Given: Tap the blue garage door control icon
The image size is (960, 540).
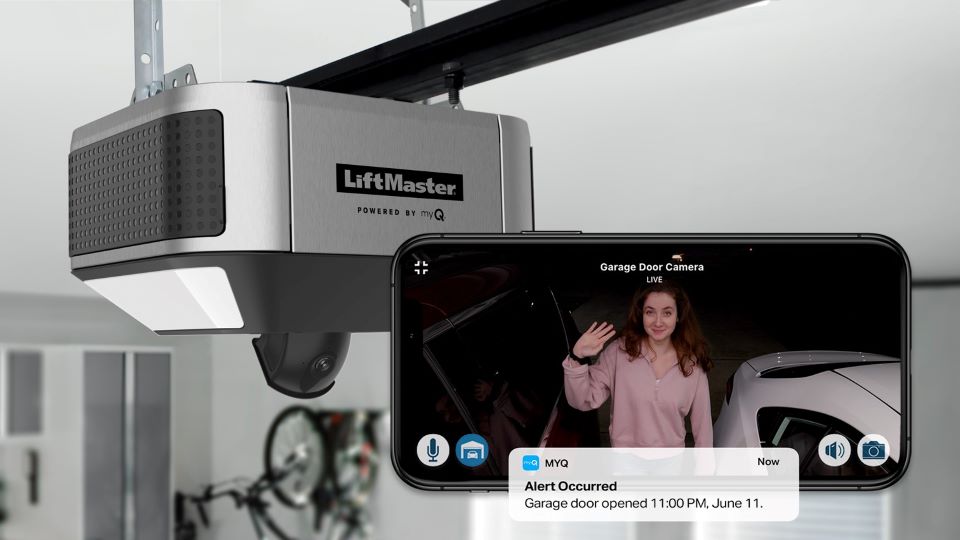Looking at the screenshot, I should point(472,450).
